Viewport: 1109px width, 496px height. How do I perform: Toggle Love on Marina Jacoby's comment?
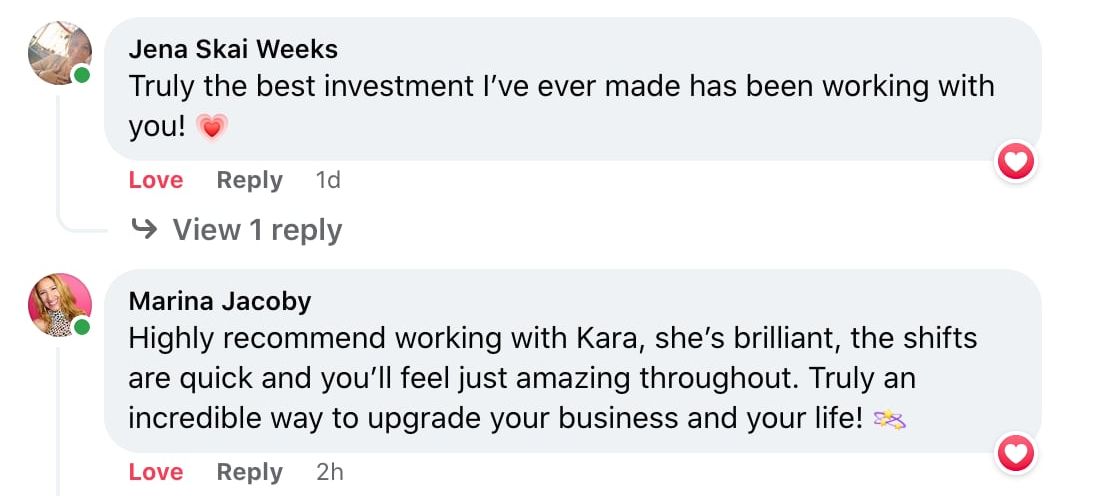(x=156, y=472)
